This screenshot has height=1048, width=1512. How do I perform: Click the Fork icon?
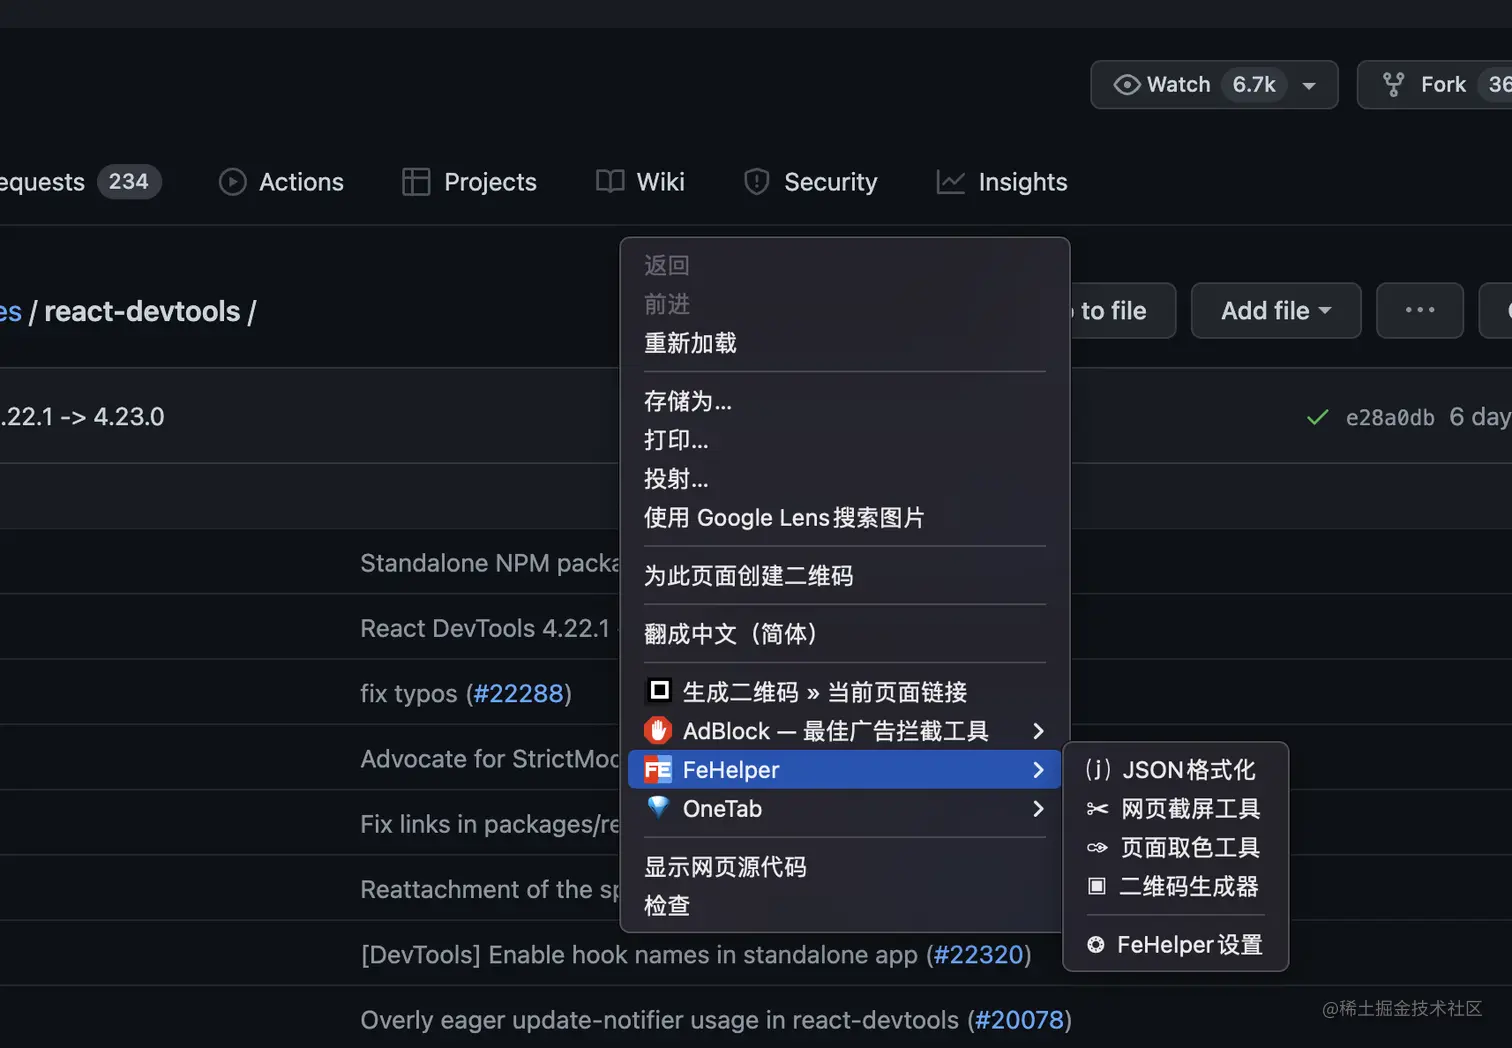(1393, 85)
